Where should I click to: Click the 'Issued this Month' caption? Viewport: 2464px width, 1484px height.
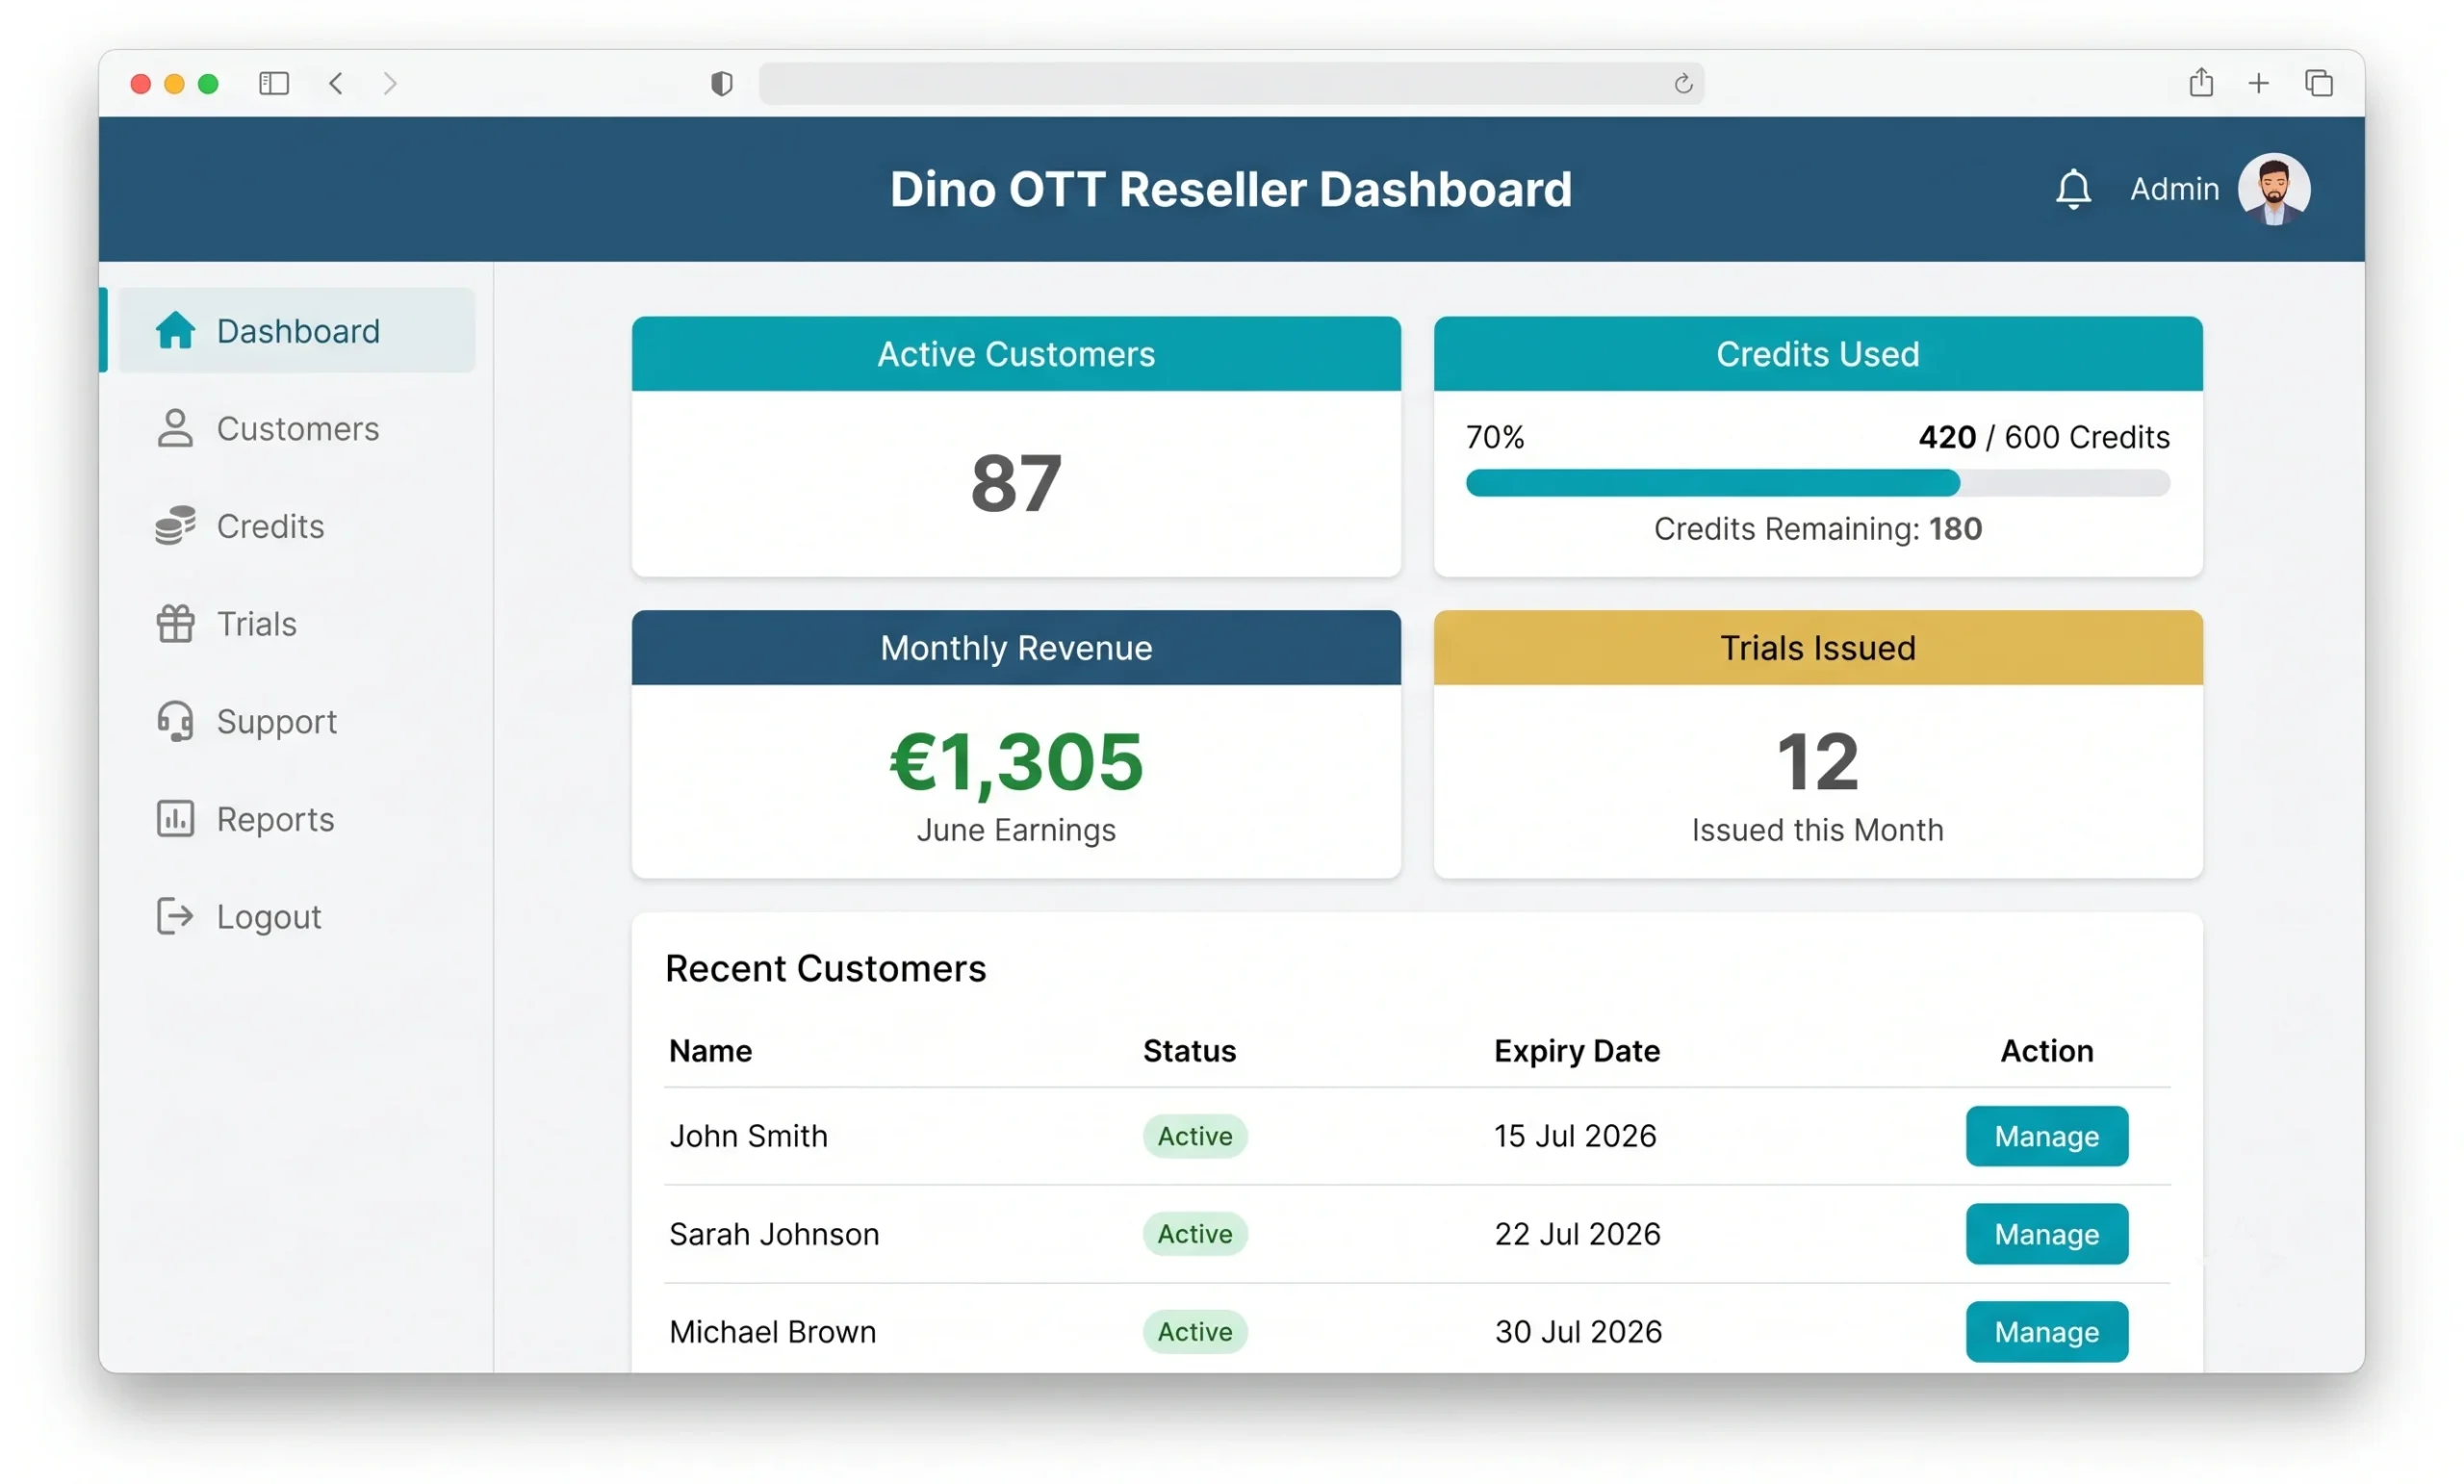coord(1817,830)
